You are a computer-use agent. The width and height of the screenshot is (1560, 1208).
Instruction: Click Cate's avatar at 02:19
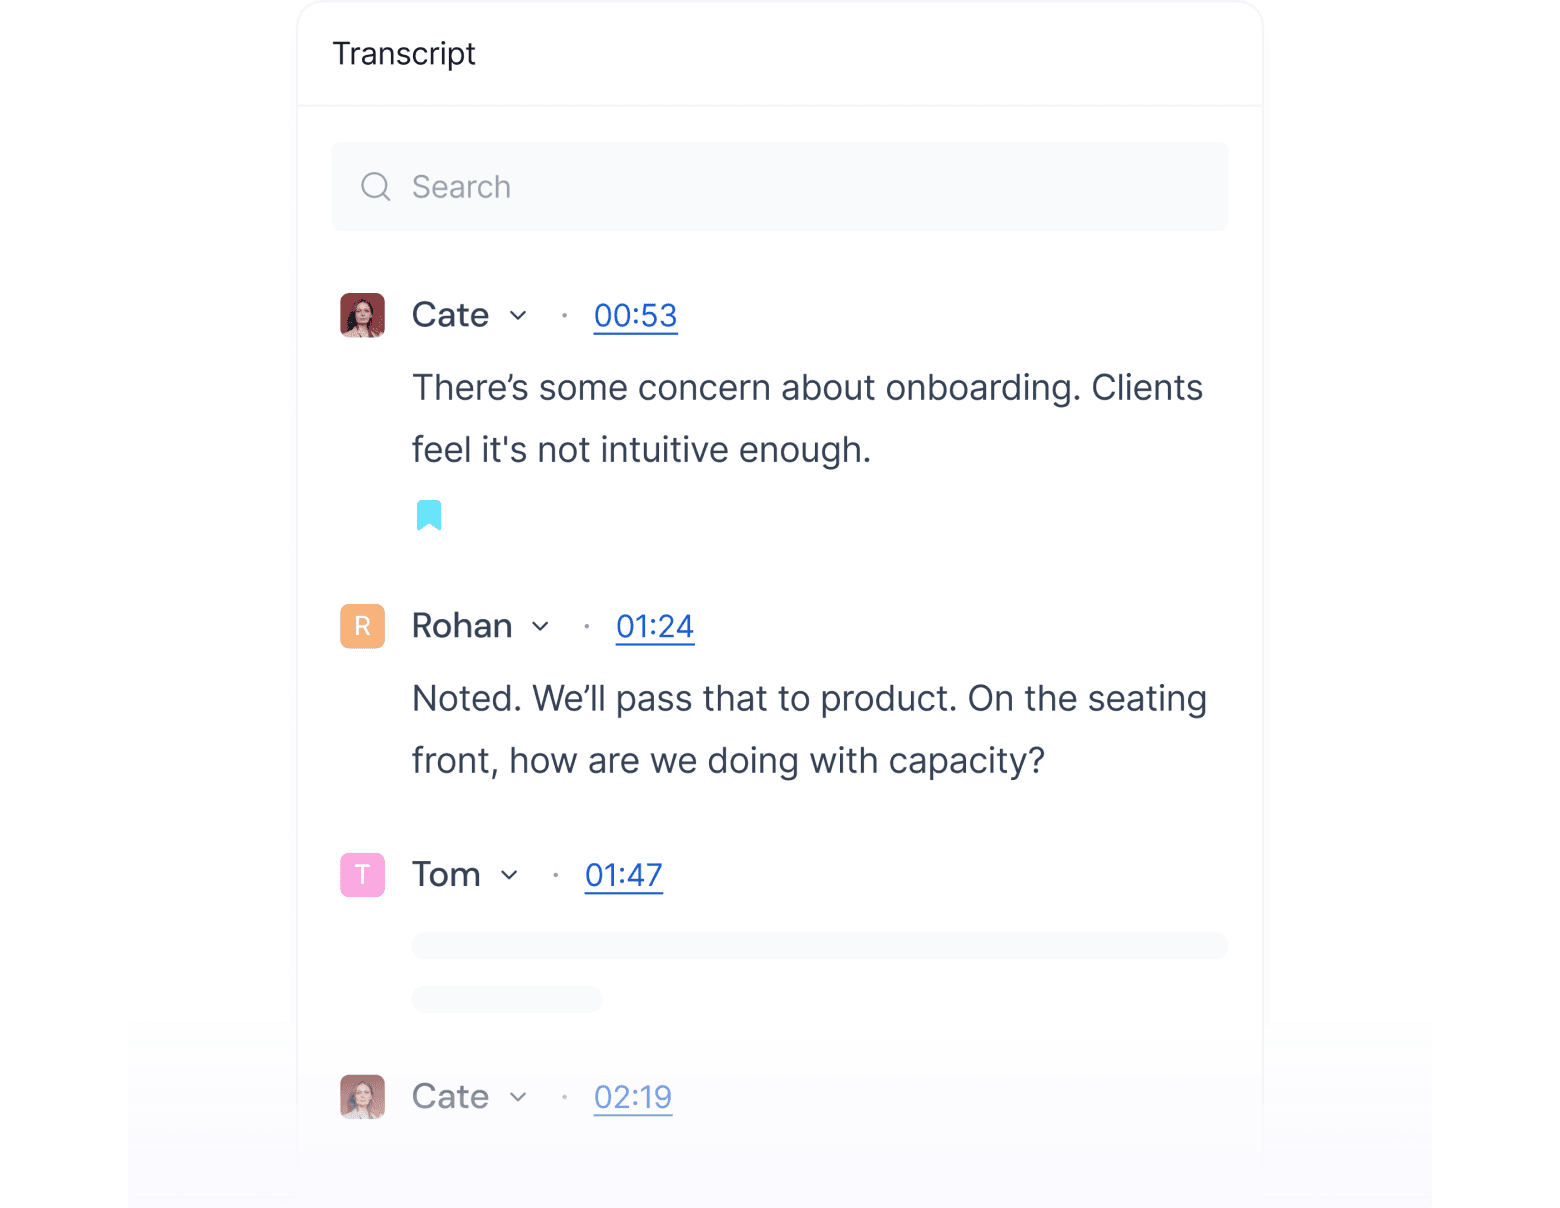(362, 1097)
